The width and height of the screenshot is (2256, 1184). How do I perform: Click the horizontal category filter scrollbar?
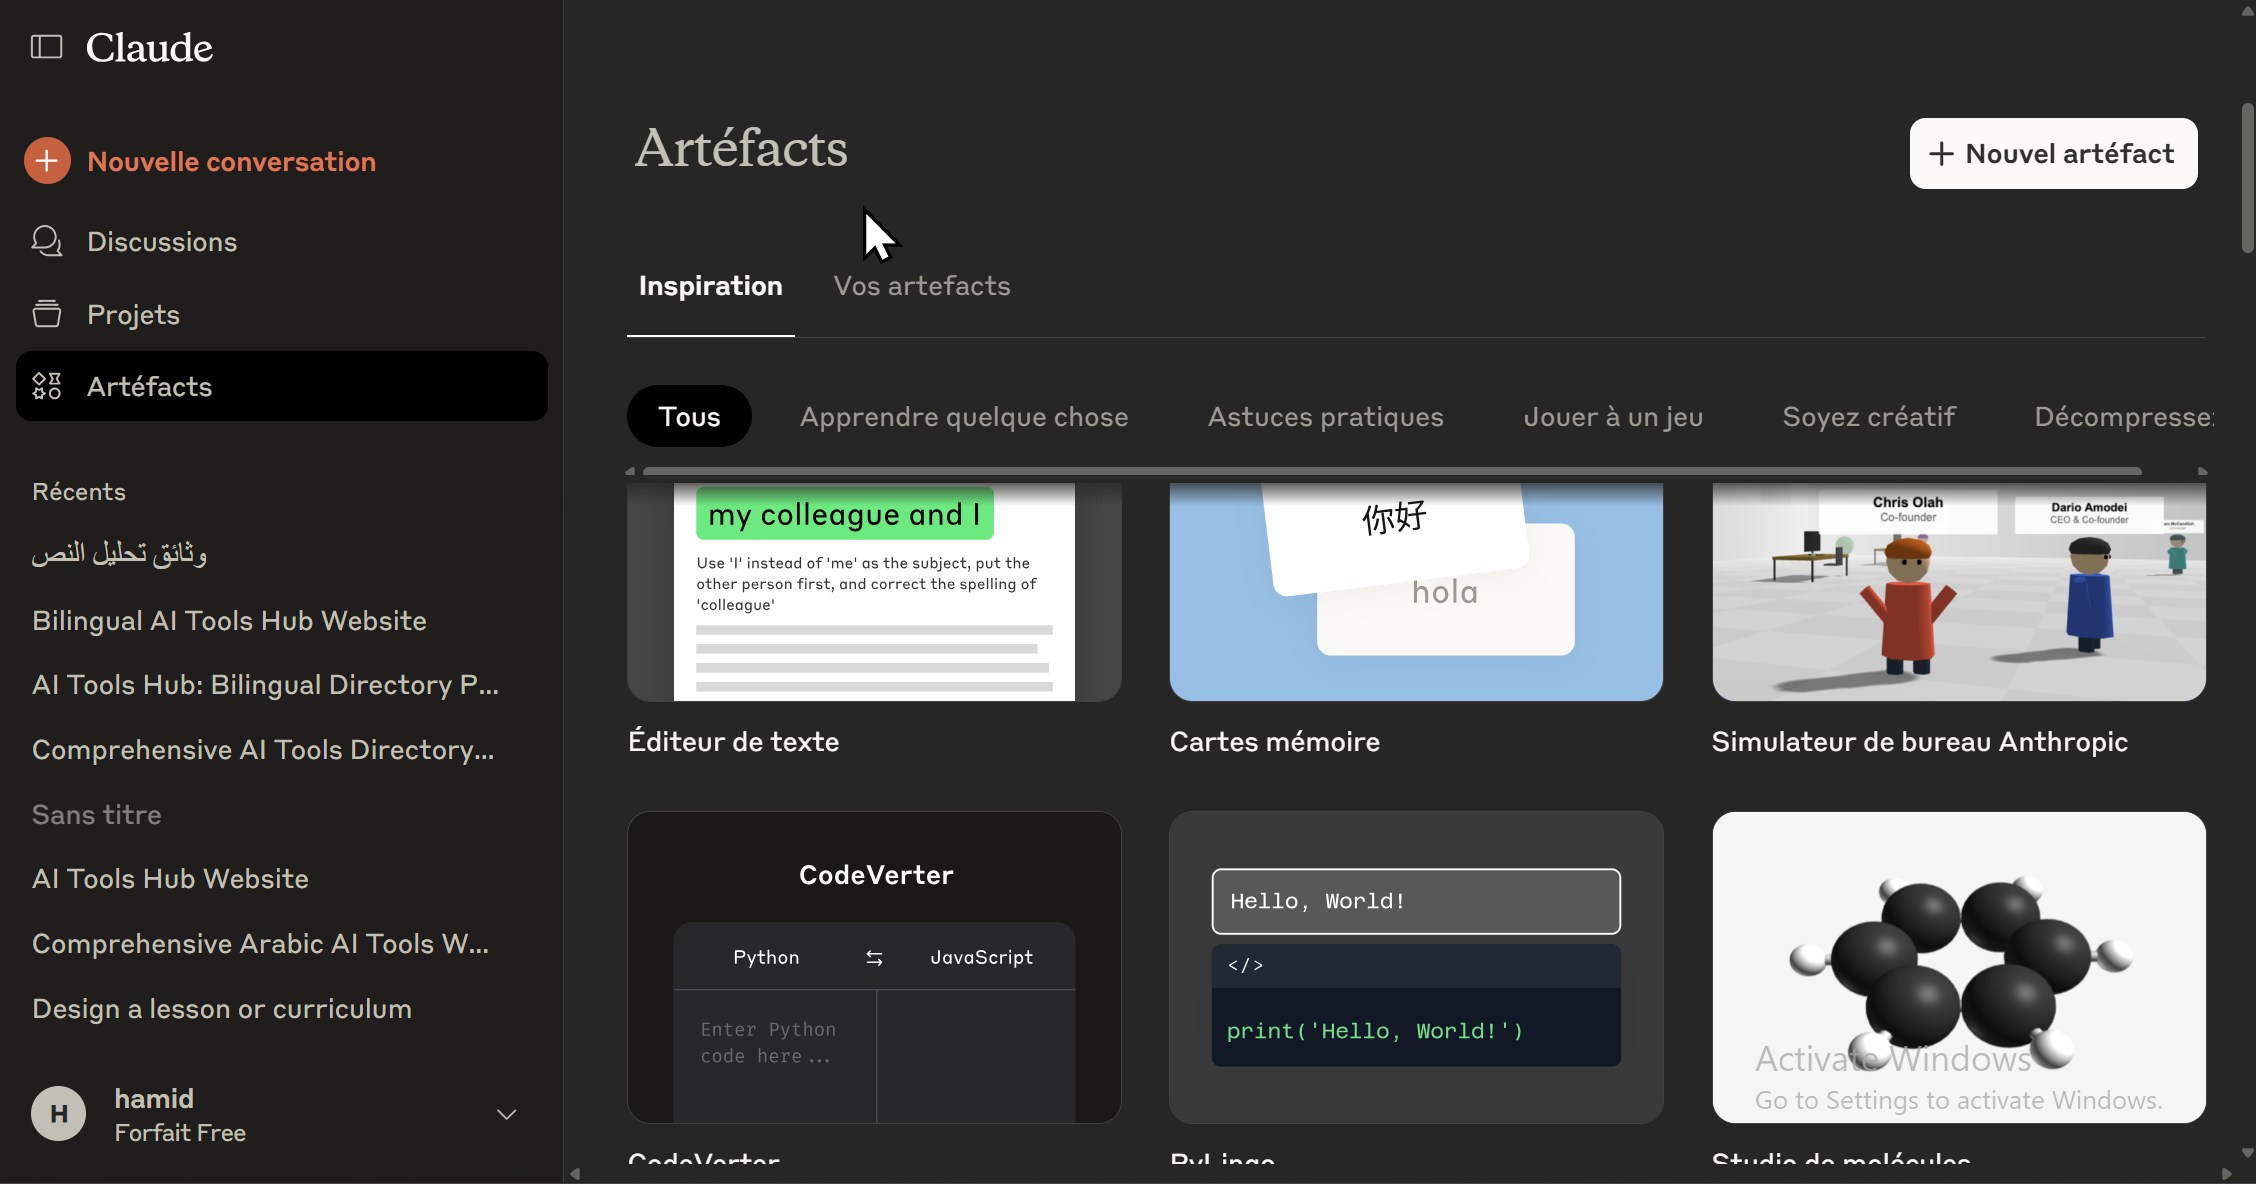(x=1390, y=471)
